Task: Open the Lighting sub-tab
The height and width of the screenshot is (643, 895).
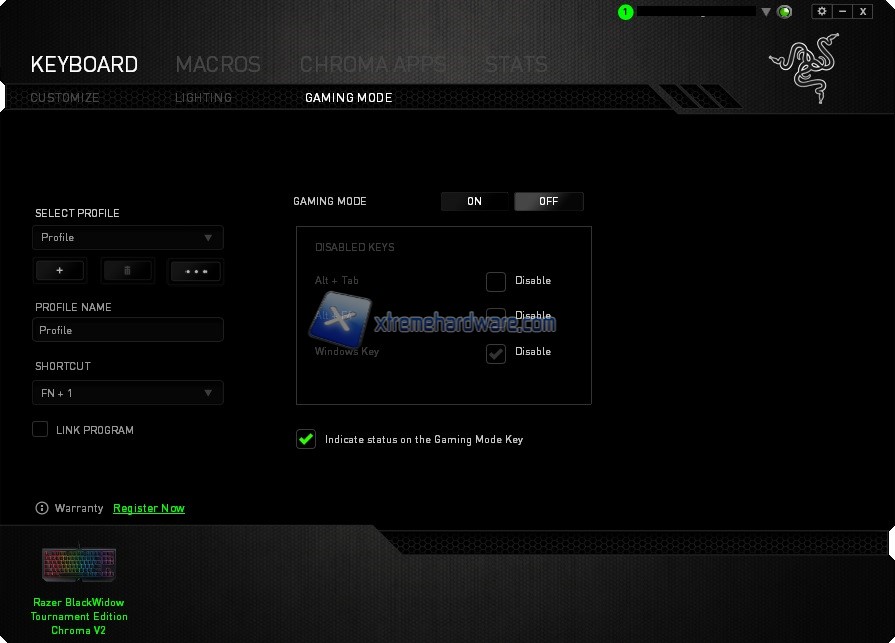Action: pyautogui.click(x=203, y=98)
